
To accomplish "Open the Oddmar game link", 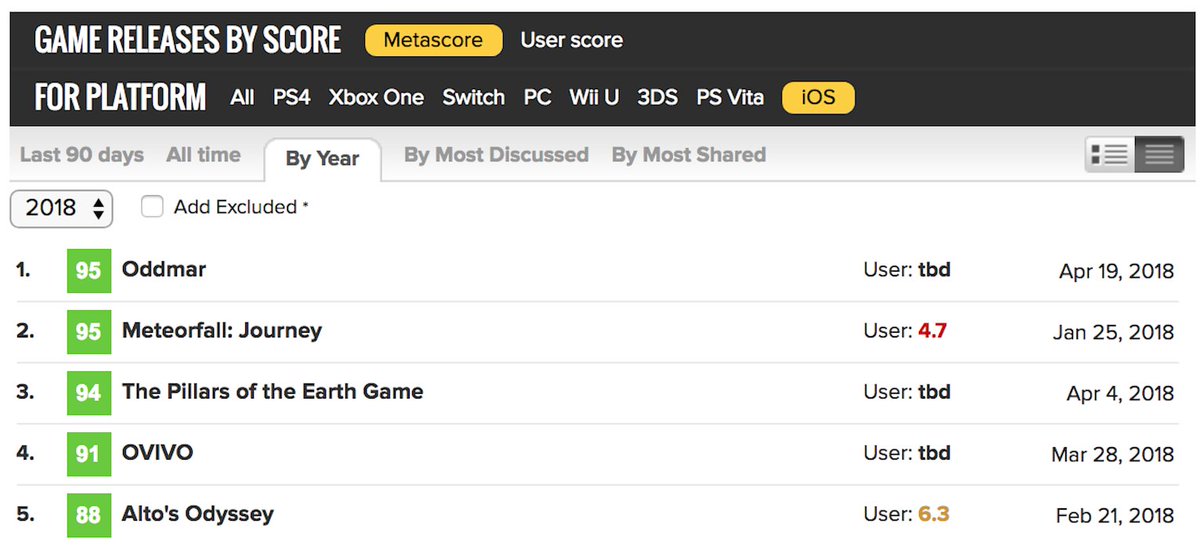I will [164, 269].
